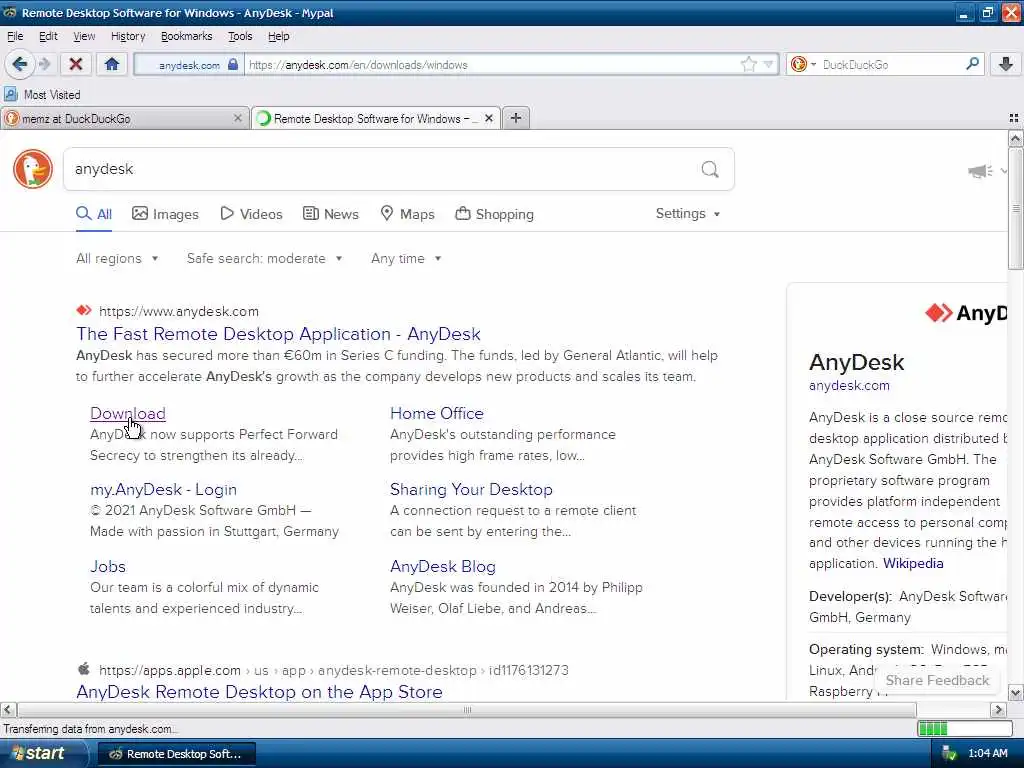Click the megaphone icon at top right
Viewport: 1024px width, 768px height.
pos(980,171)
